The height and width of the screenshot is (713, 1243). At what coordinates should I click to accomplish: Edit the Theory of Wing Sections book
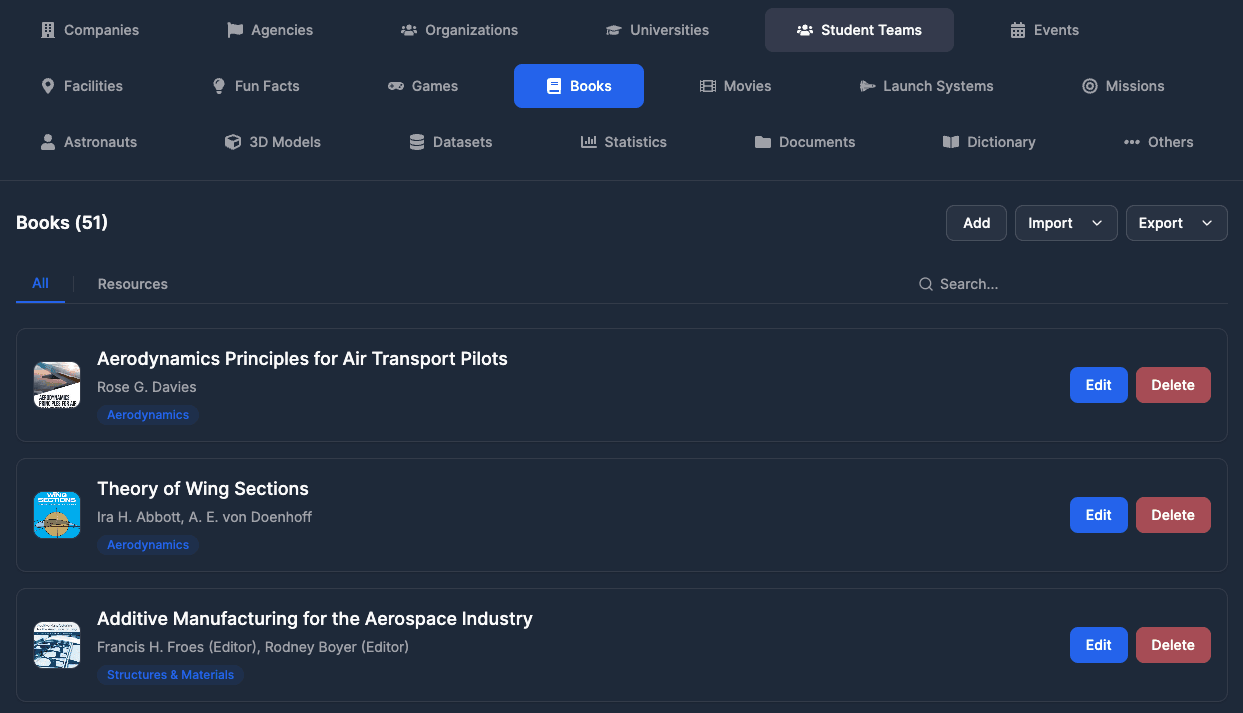pos(1098,515)
